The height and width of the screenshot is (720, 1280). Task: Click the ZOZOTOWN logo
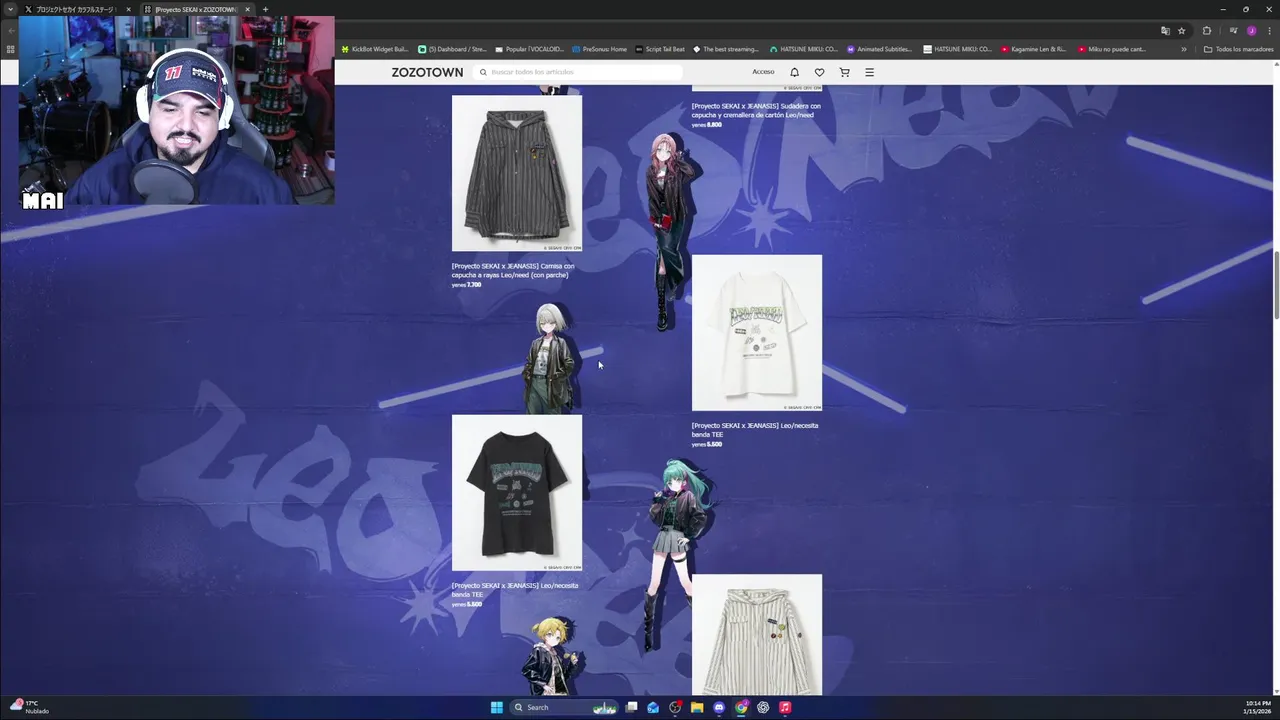pyautogui.click(x=427, y=72)
